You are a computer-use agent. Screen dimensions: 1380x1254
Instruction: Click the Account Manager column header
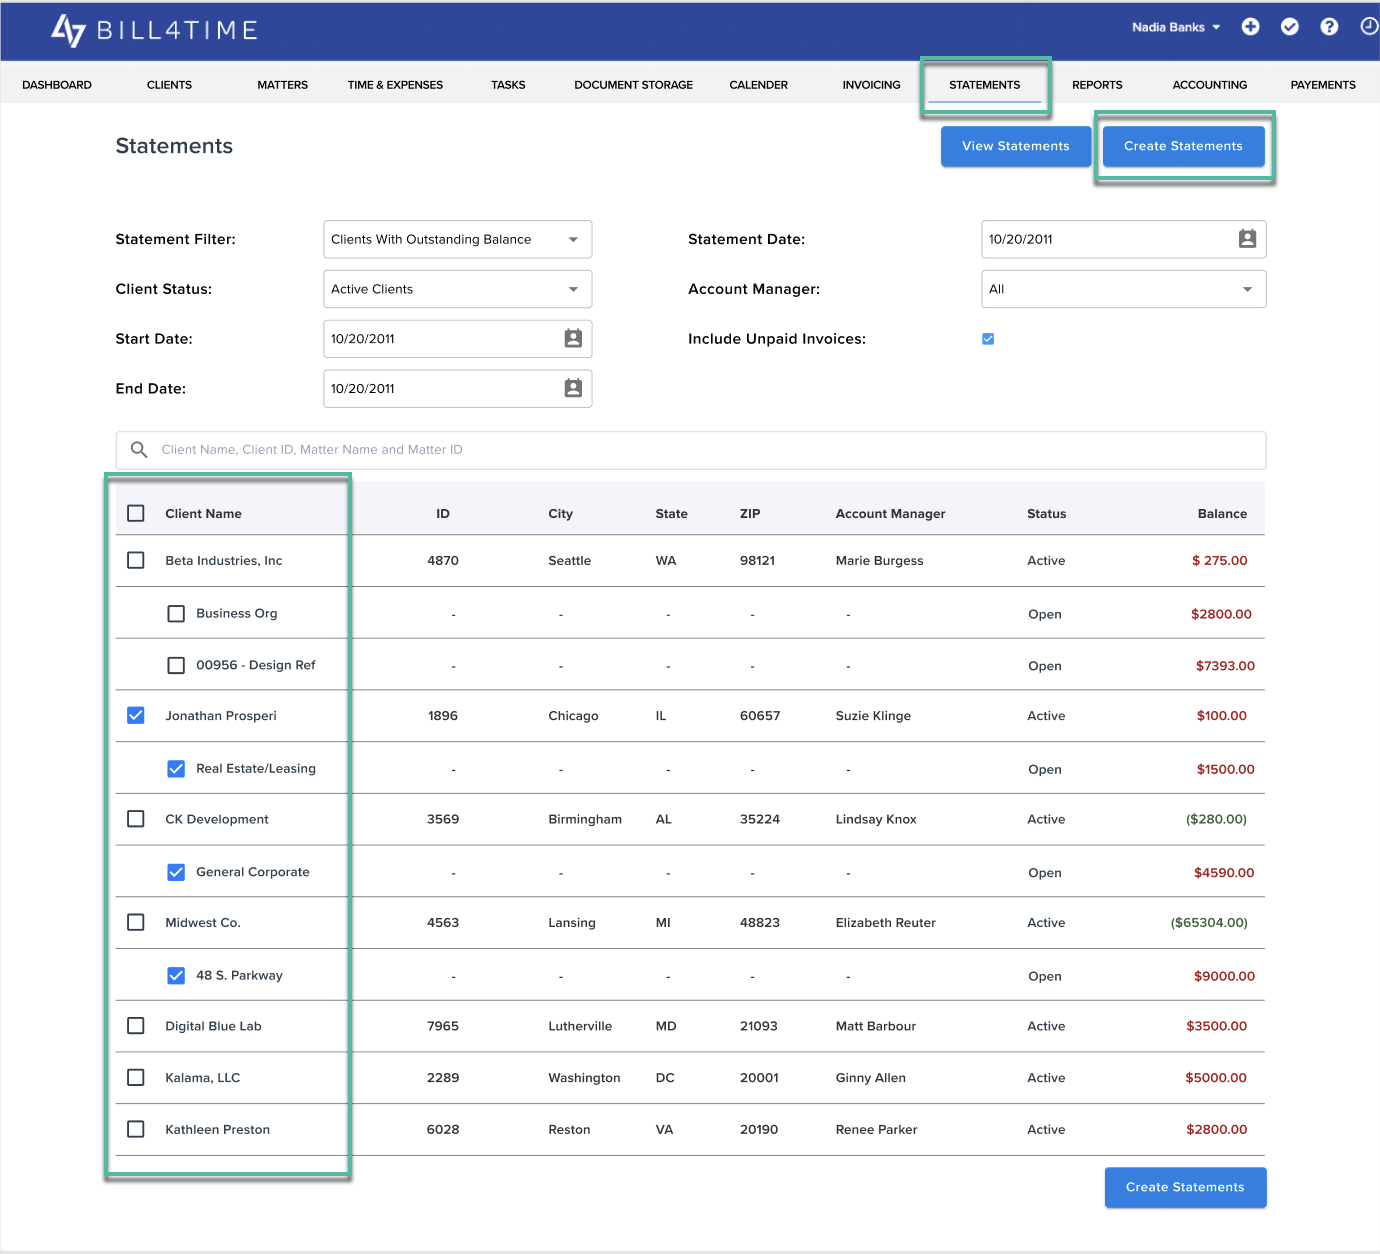890,514
